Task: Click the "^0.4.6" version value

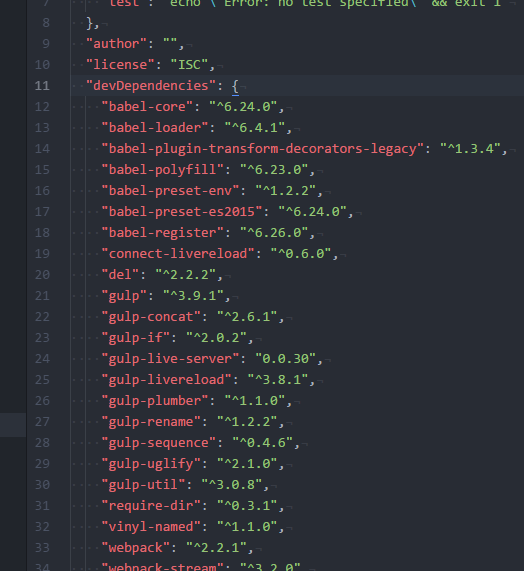Action: click(262, 443)
